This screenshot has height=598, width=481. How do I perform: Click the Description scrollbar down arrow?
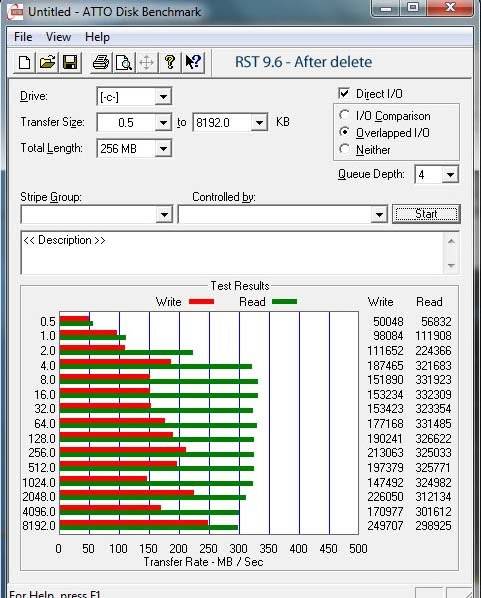[x=451, y=265]
